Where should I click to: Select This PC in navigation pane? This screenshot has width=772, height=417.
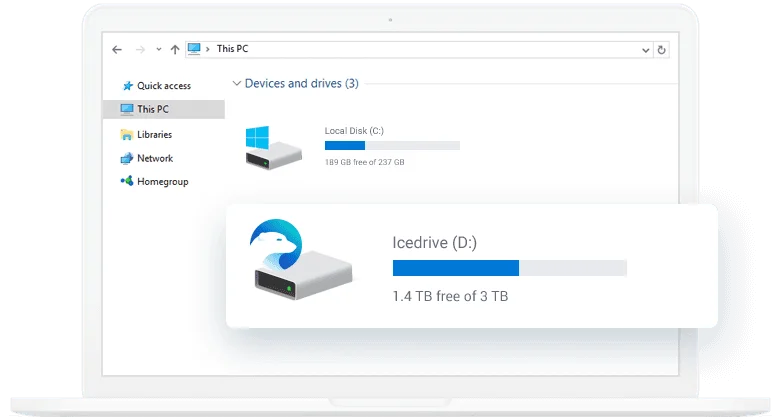tap(164, 109)
